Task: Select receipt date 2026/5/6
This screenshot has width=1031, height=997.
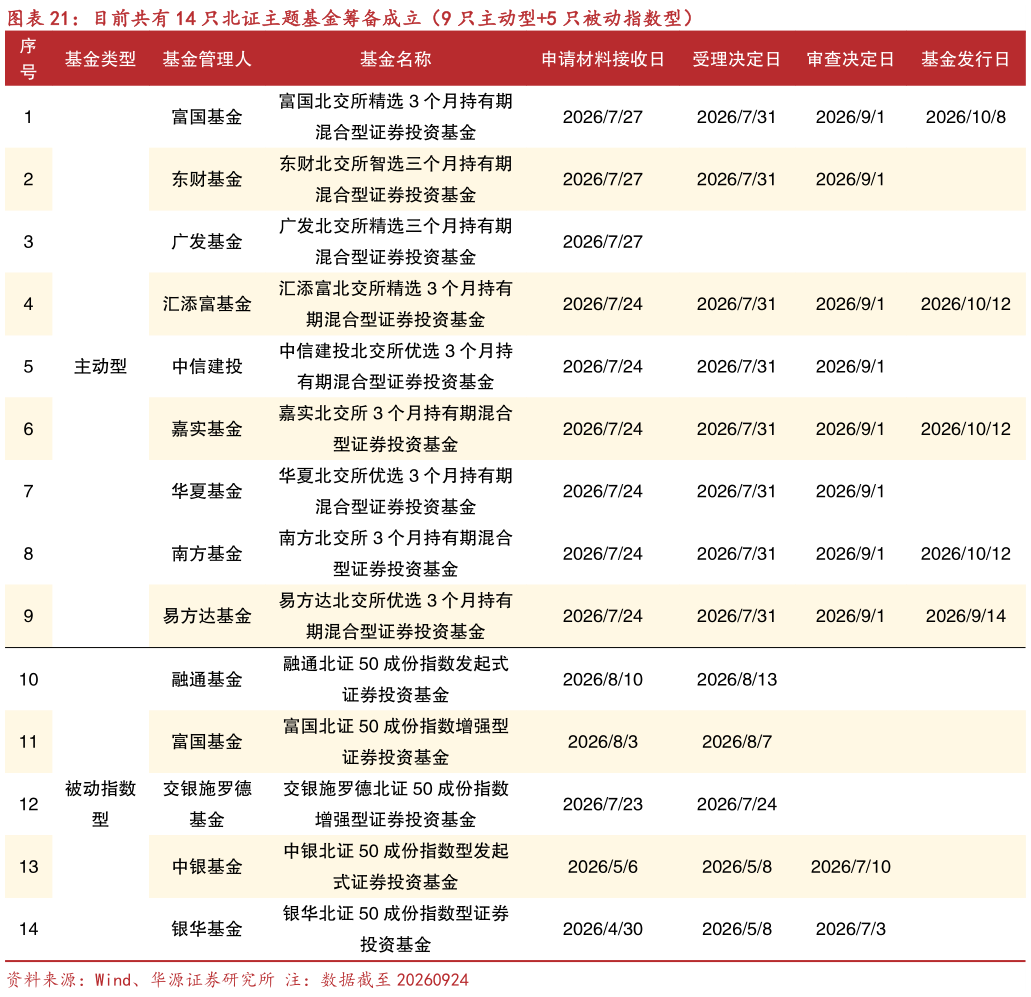Action: [x=602, y=867]
